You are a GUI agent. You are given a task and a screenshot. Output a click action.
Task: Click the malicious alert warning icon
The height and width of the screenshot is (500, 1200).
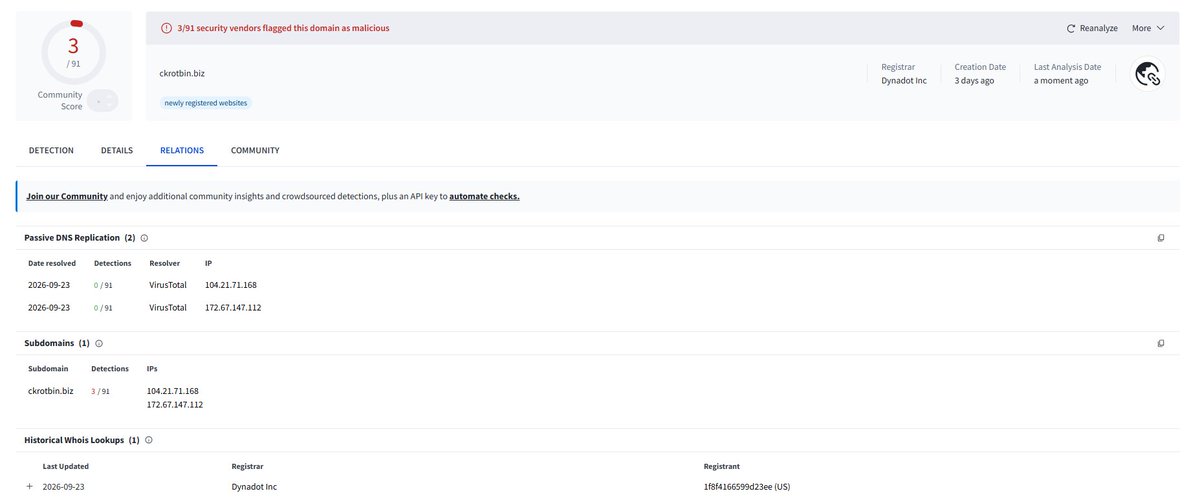(x=167, y=28)
